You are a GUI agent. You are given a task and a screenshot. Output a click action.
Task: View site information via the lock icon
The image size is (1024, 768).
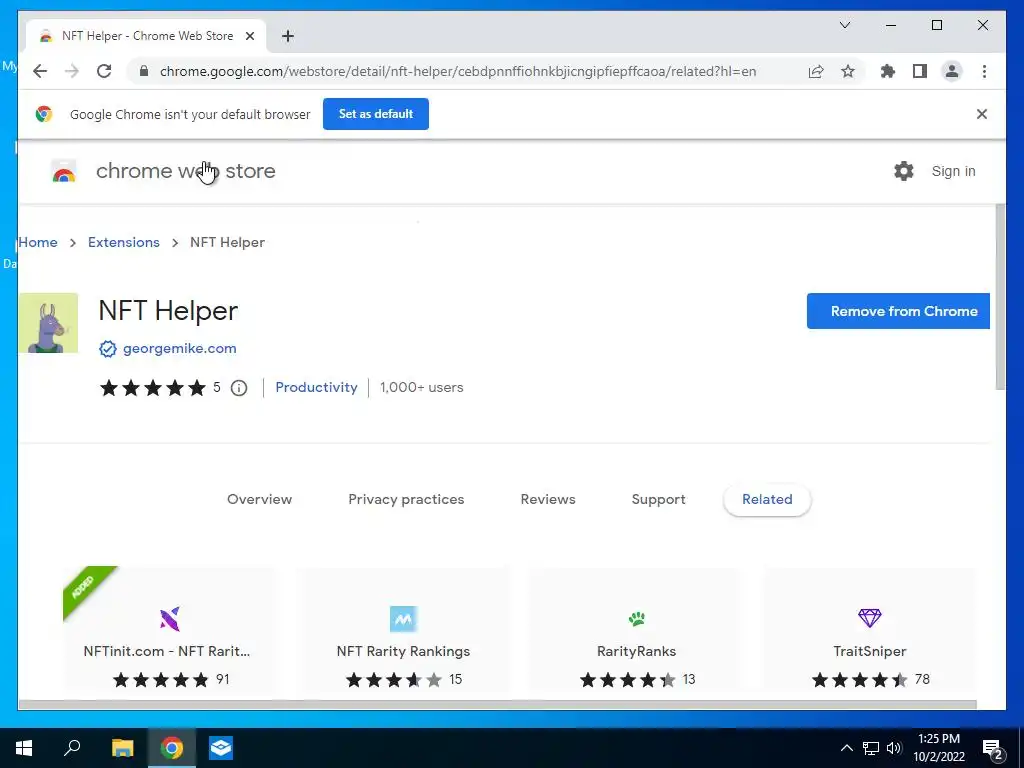[144, 71]
